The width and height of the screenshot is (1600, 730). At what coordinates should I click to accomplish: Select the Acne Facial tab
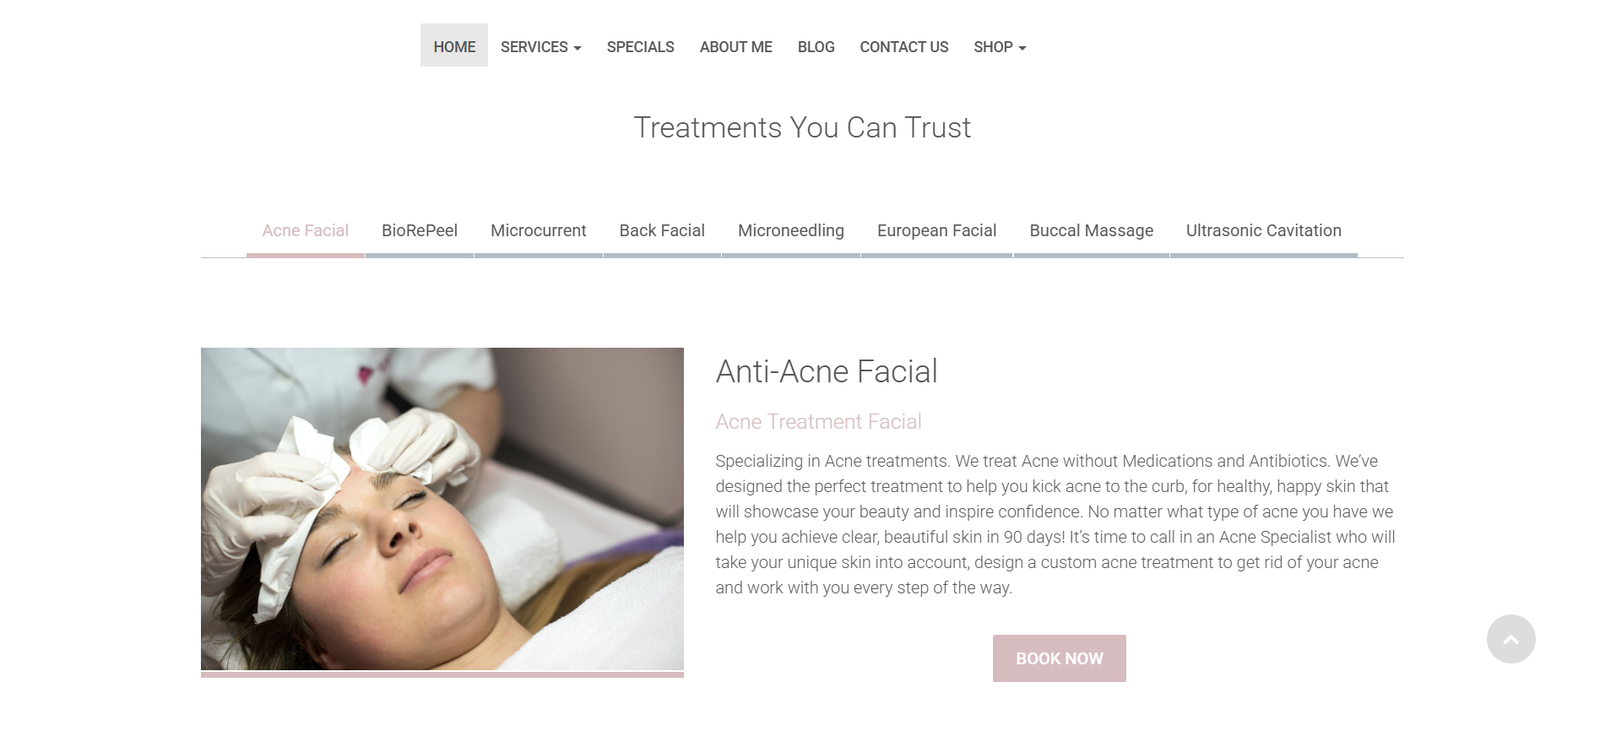pyautogui.click(x=305, y=231)
